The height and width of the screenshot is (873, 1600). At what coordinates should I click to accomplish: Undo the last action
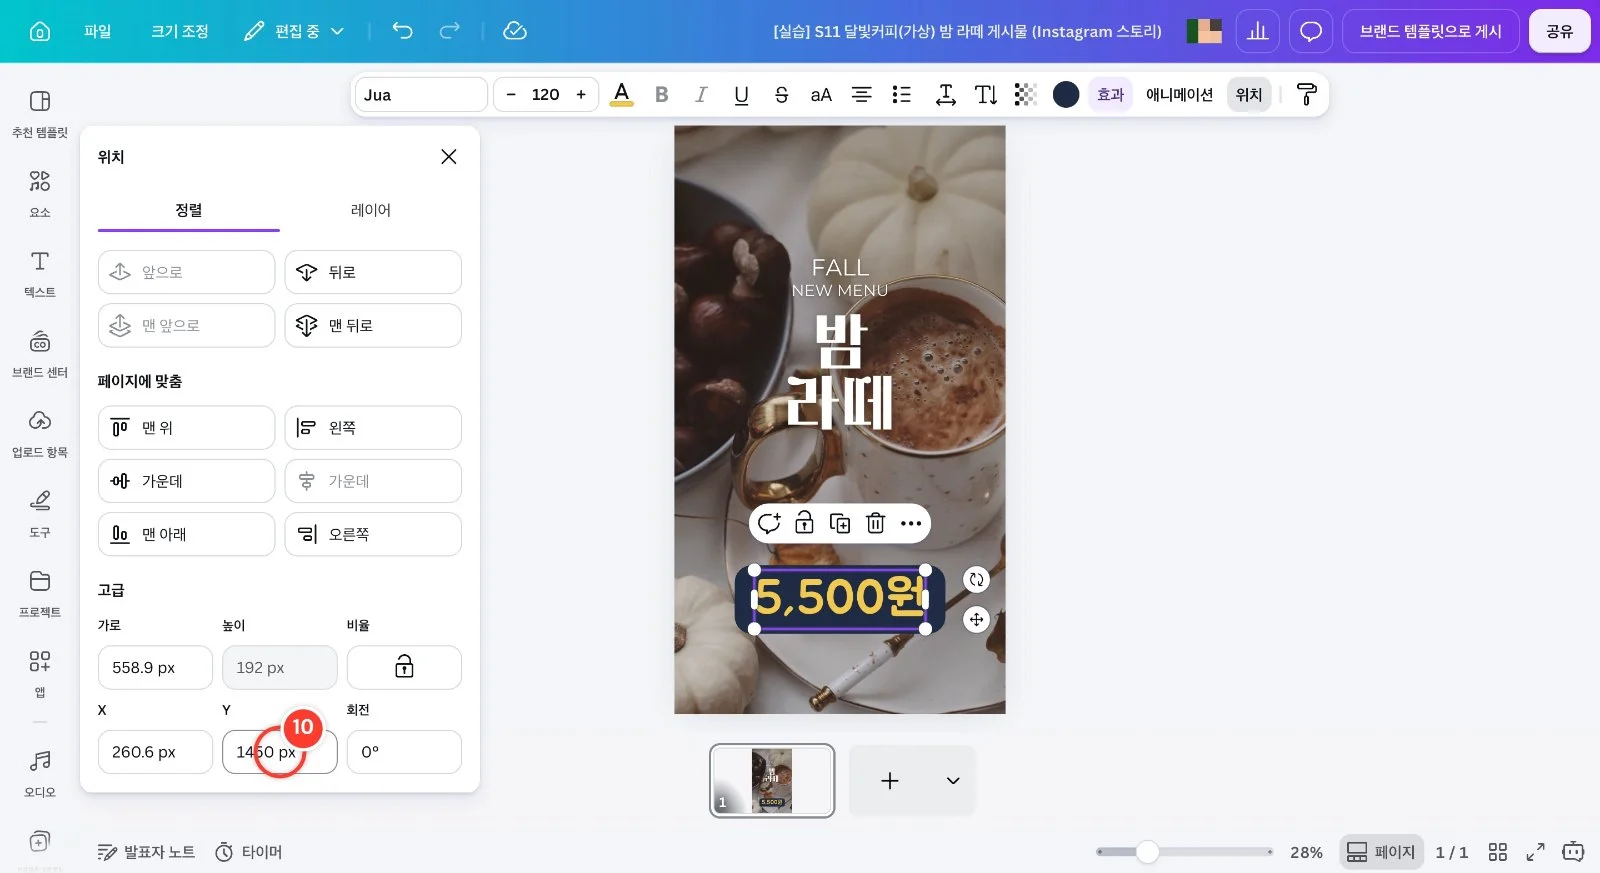402,31
